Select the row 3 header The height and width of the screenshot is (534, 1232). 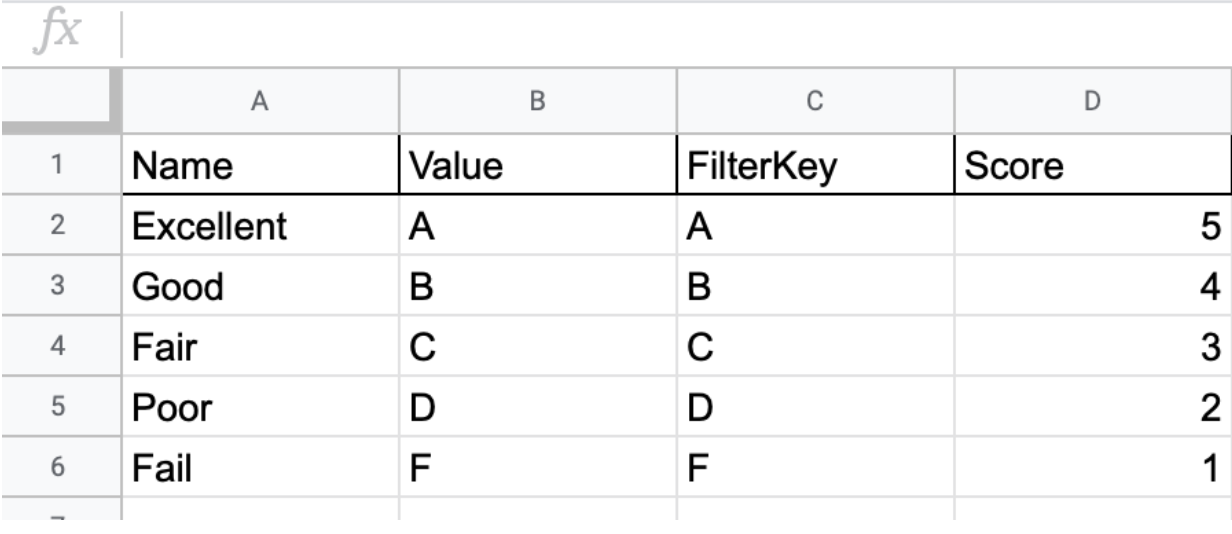tap(60, 288)
